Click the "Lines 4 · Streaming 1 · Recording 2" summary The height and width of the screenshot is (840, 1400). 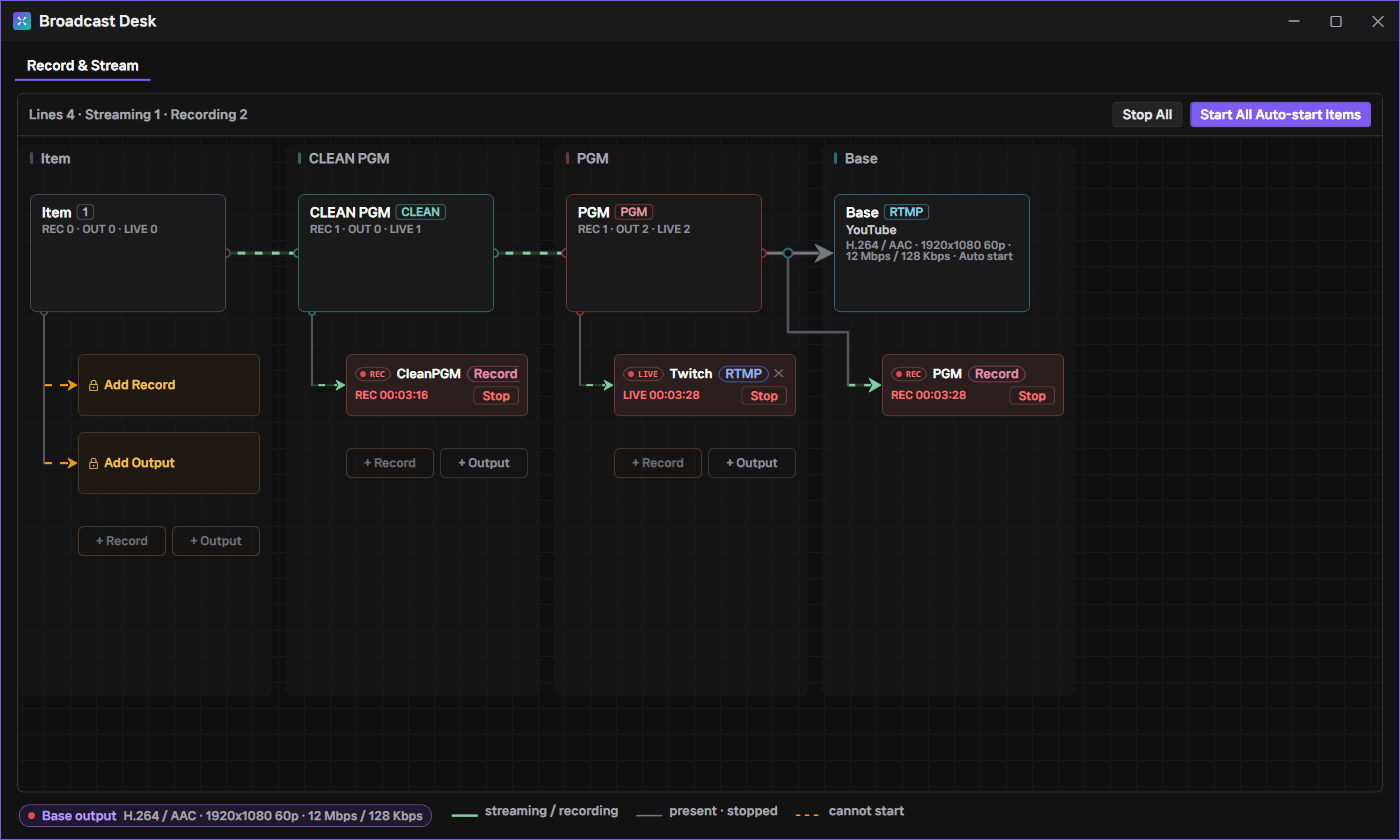click(138, 115)
